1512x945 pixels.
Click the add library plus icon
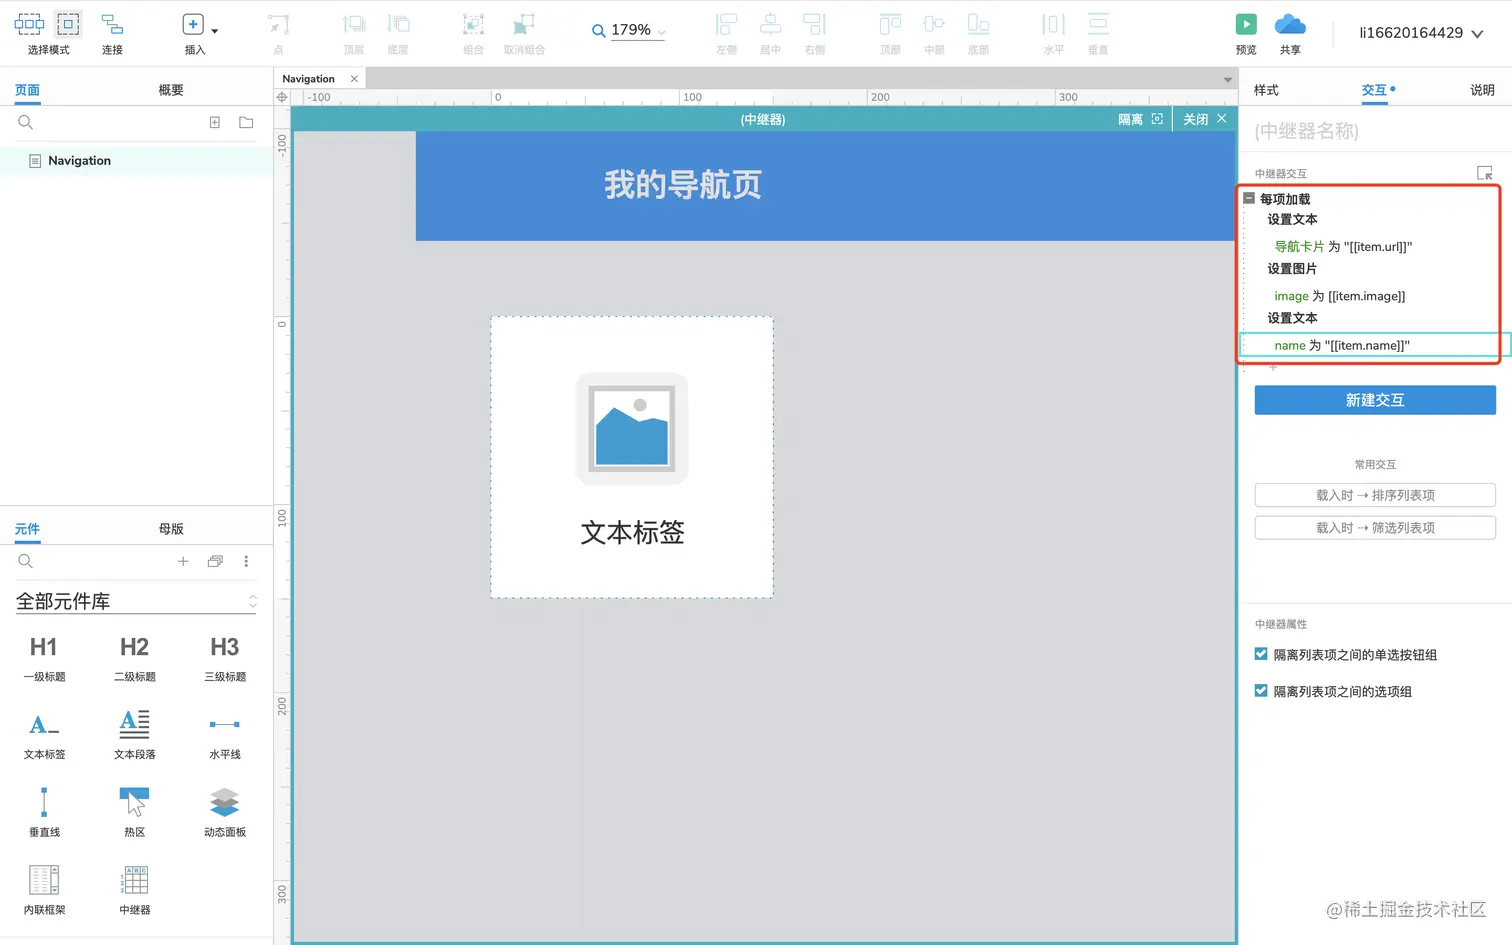pos(183,561)
